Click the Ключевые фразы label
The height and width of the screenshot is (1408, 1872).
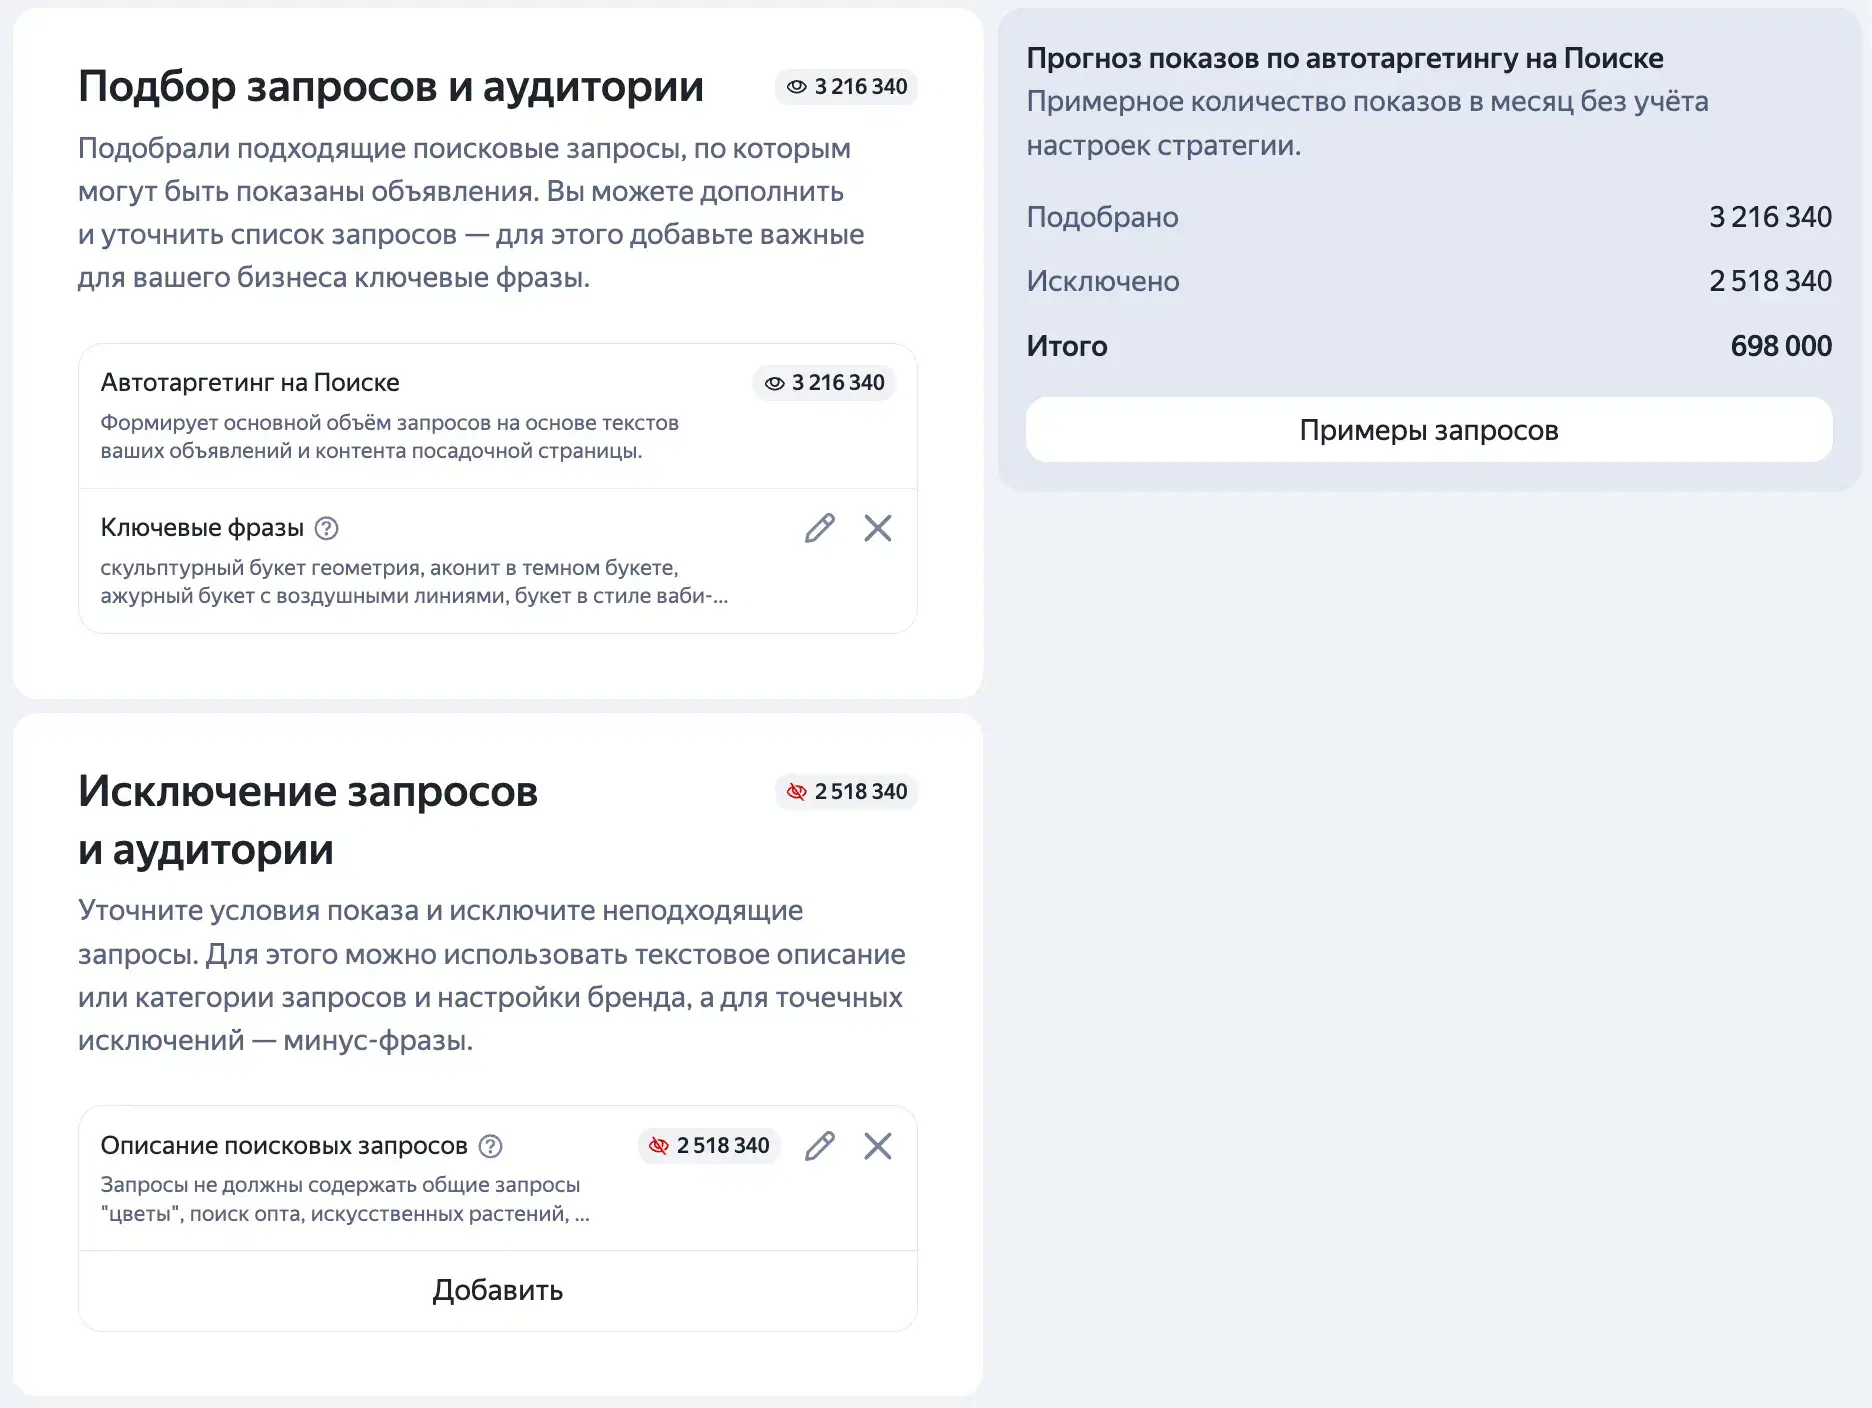(x=202, y=528)
